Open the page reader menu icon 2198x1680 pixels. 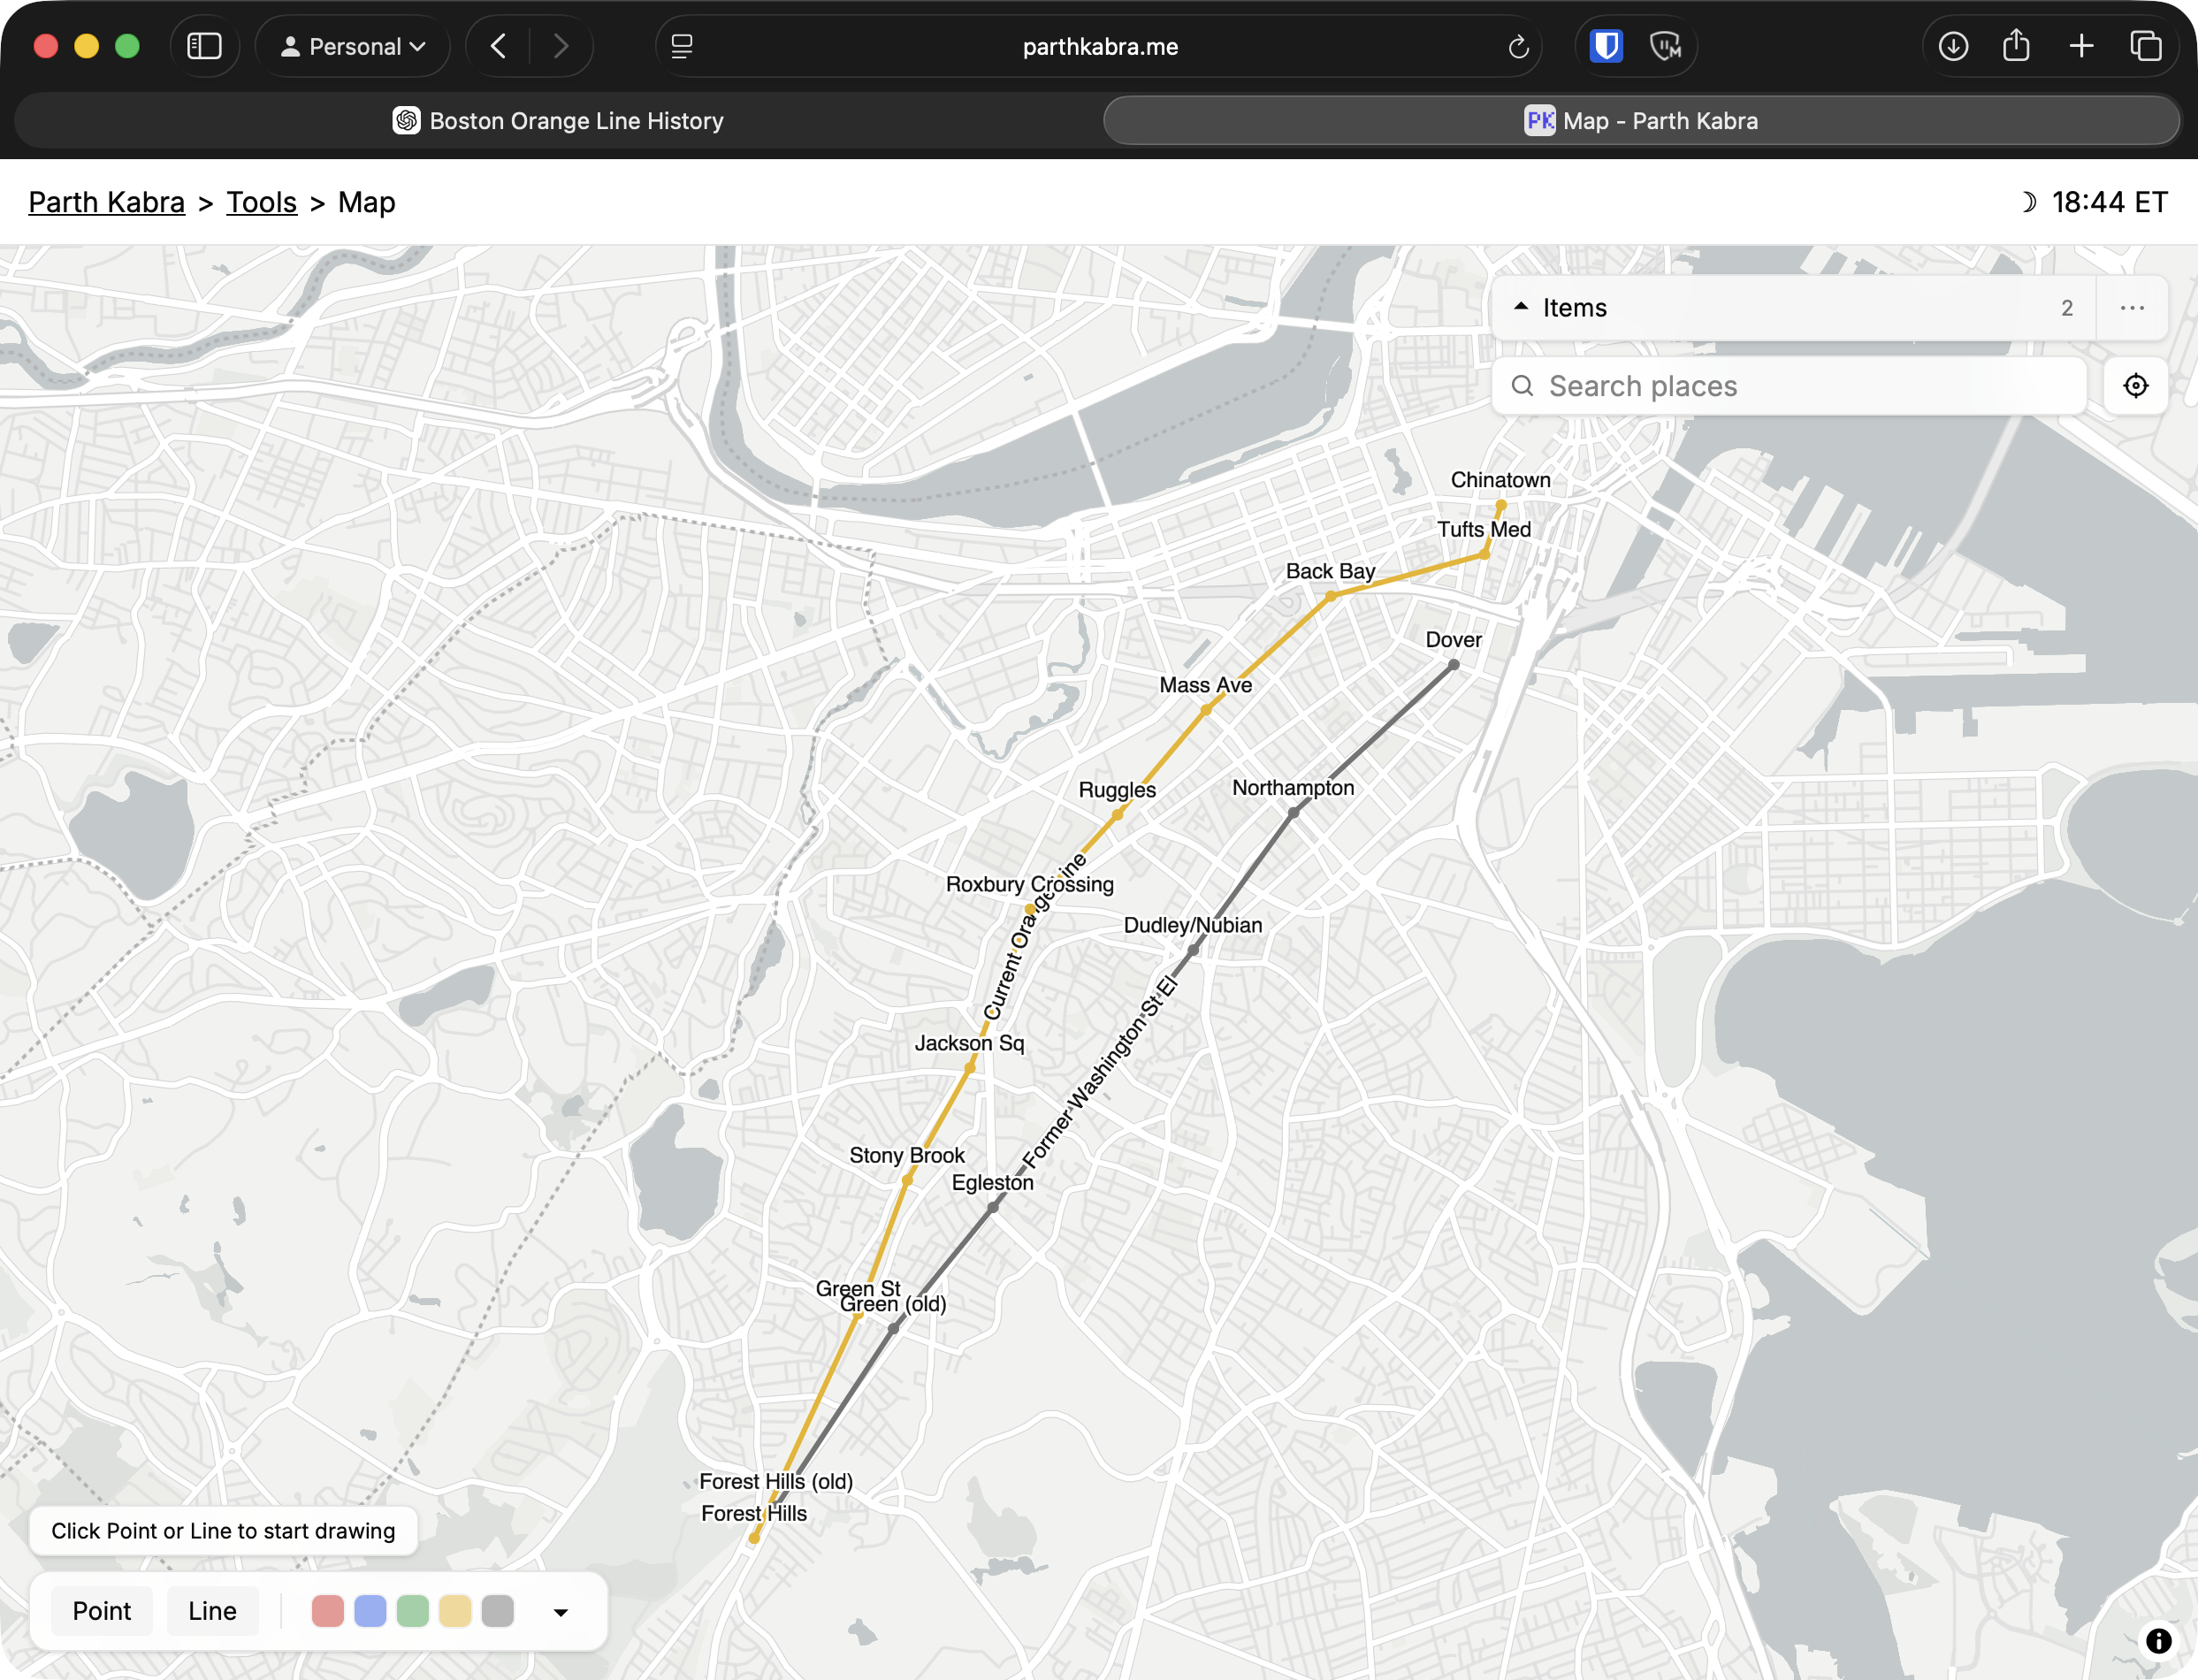point(682,46)
